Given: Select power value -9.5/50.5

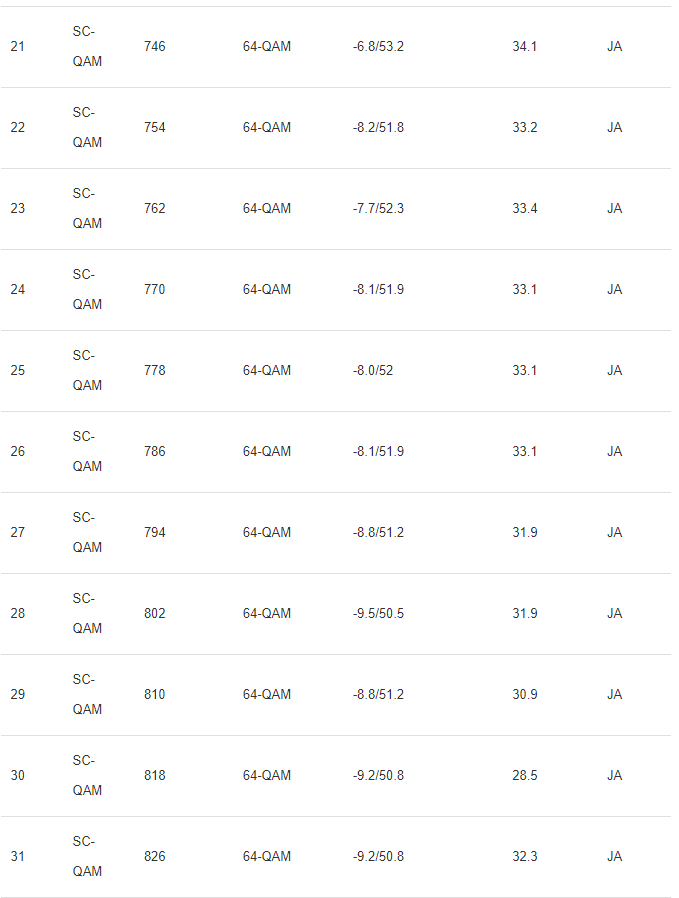Looking at the screenshot, I should tap(378, 613).
